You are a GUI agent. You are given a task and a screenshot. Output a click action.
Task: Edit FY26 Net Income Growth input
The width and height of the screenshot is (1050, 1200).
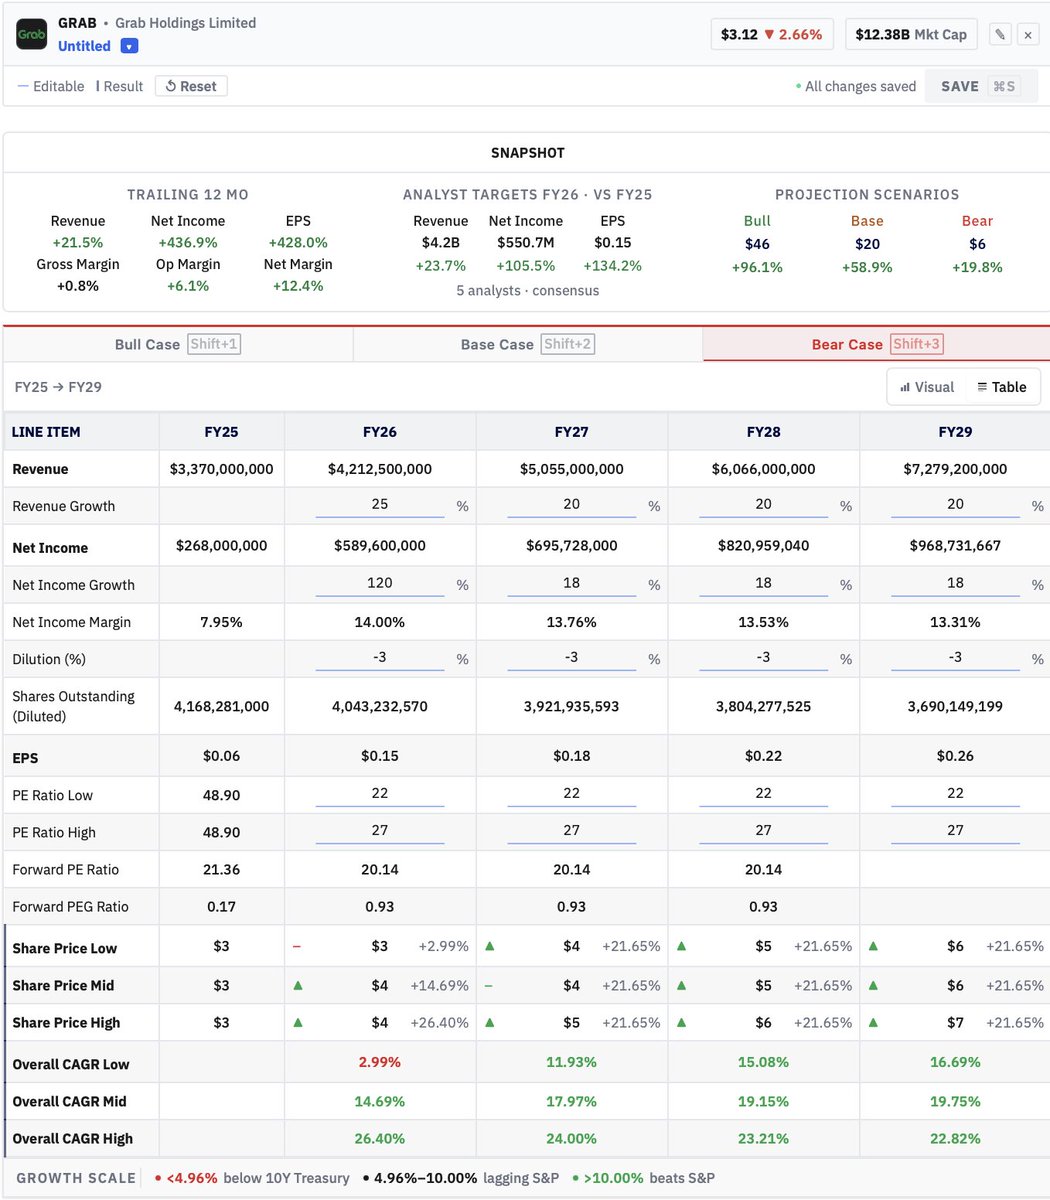pos(380,583)
